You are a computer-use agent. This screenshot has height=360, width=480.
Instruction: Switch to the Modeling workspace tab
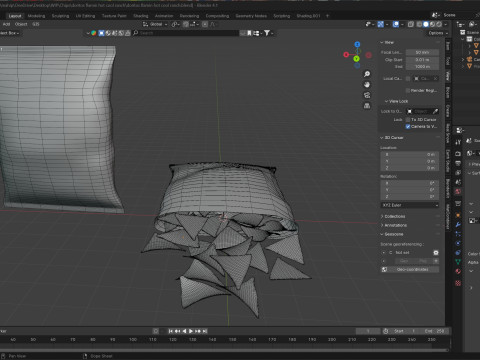coord(36,16)
